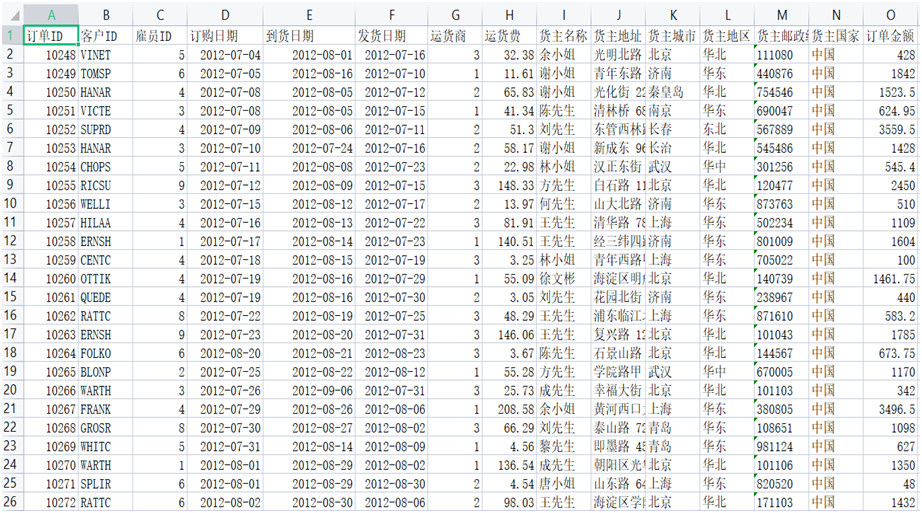
Task: Select customer ID cell WHITC
Action: 105,447
